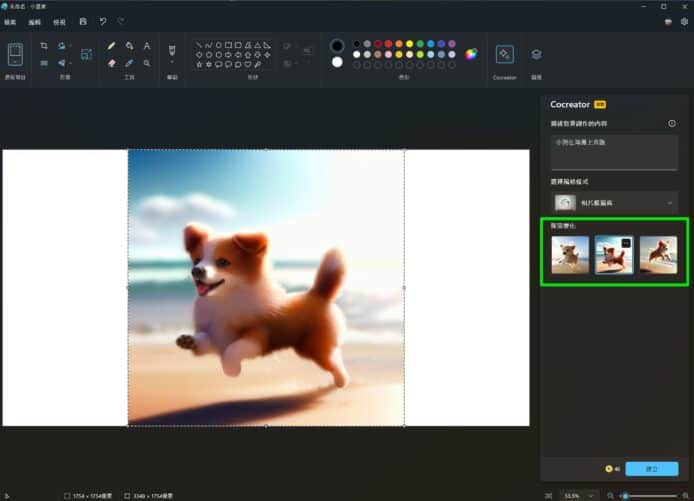The height and width of the screenshot is (501, 694).
Task: Expand the Brushes dropdown
Action: coord(172,62)
